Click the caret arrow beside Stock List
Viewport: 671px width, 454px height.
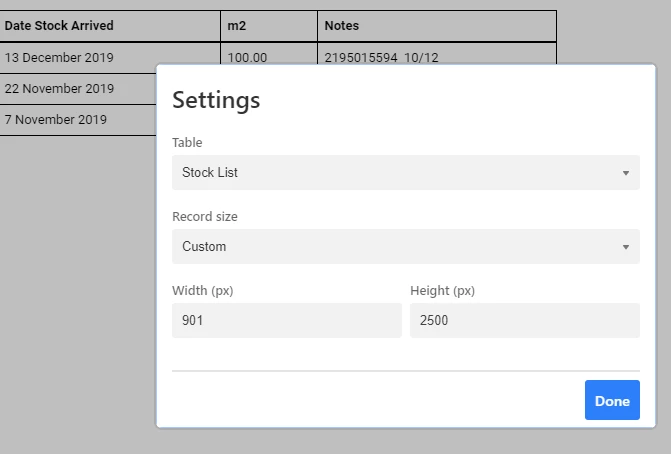point(626,173)
